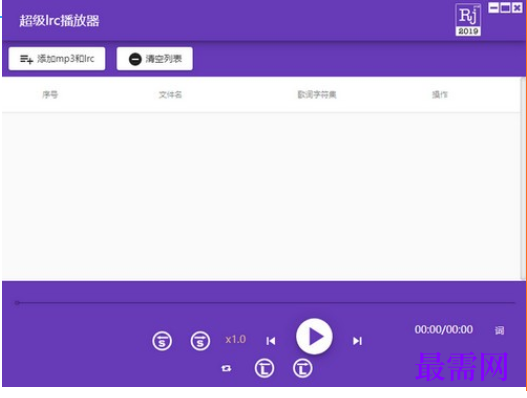527x398 pixels.
Task: Skip to the next track
Action: [x=357, y=341]
